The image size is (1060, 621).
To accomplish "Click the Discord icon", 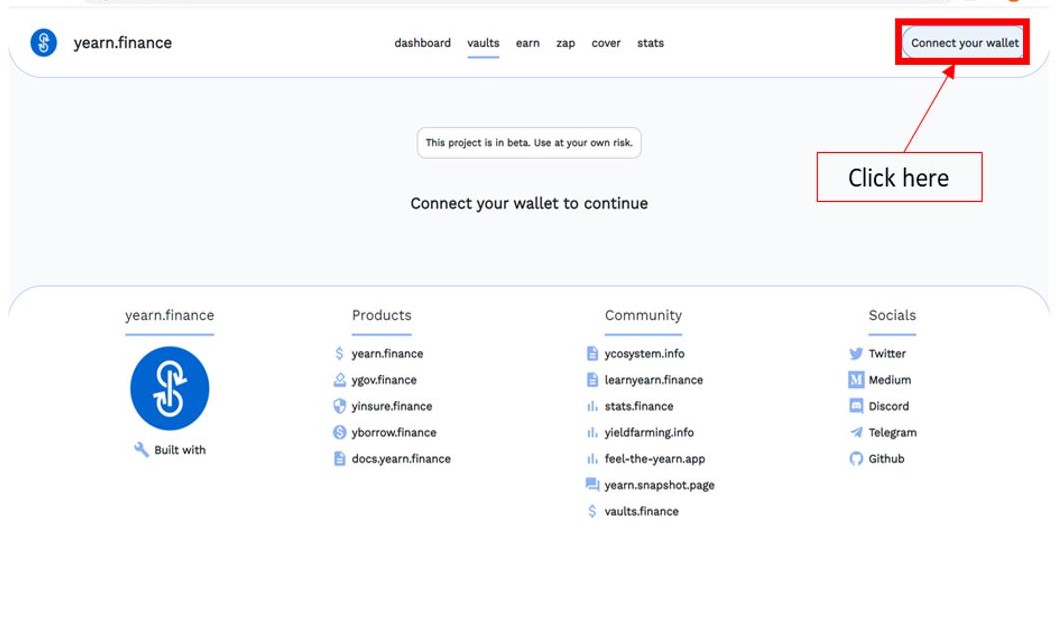I will (x=856, y=406).
